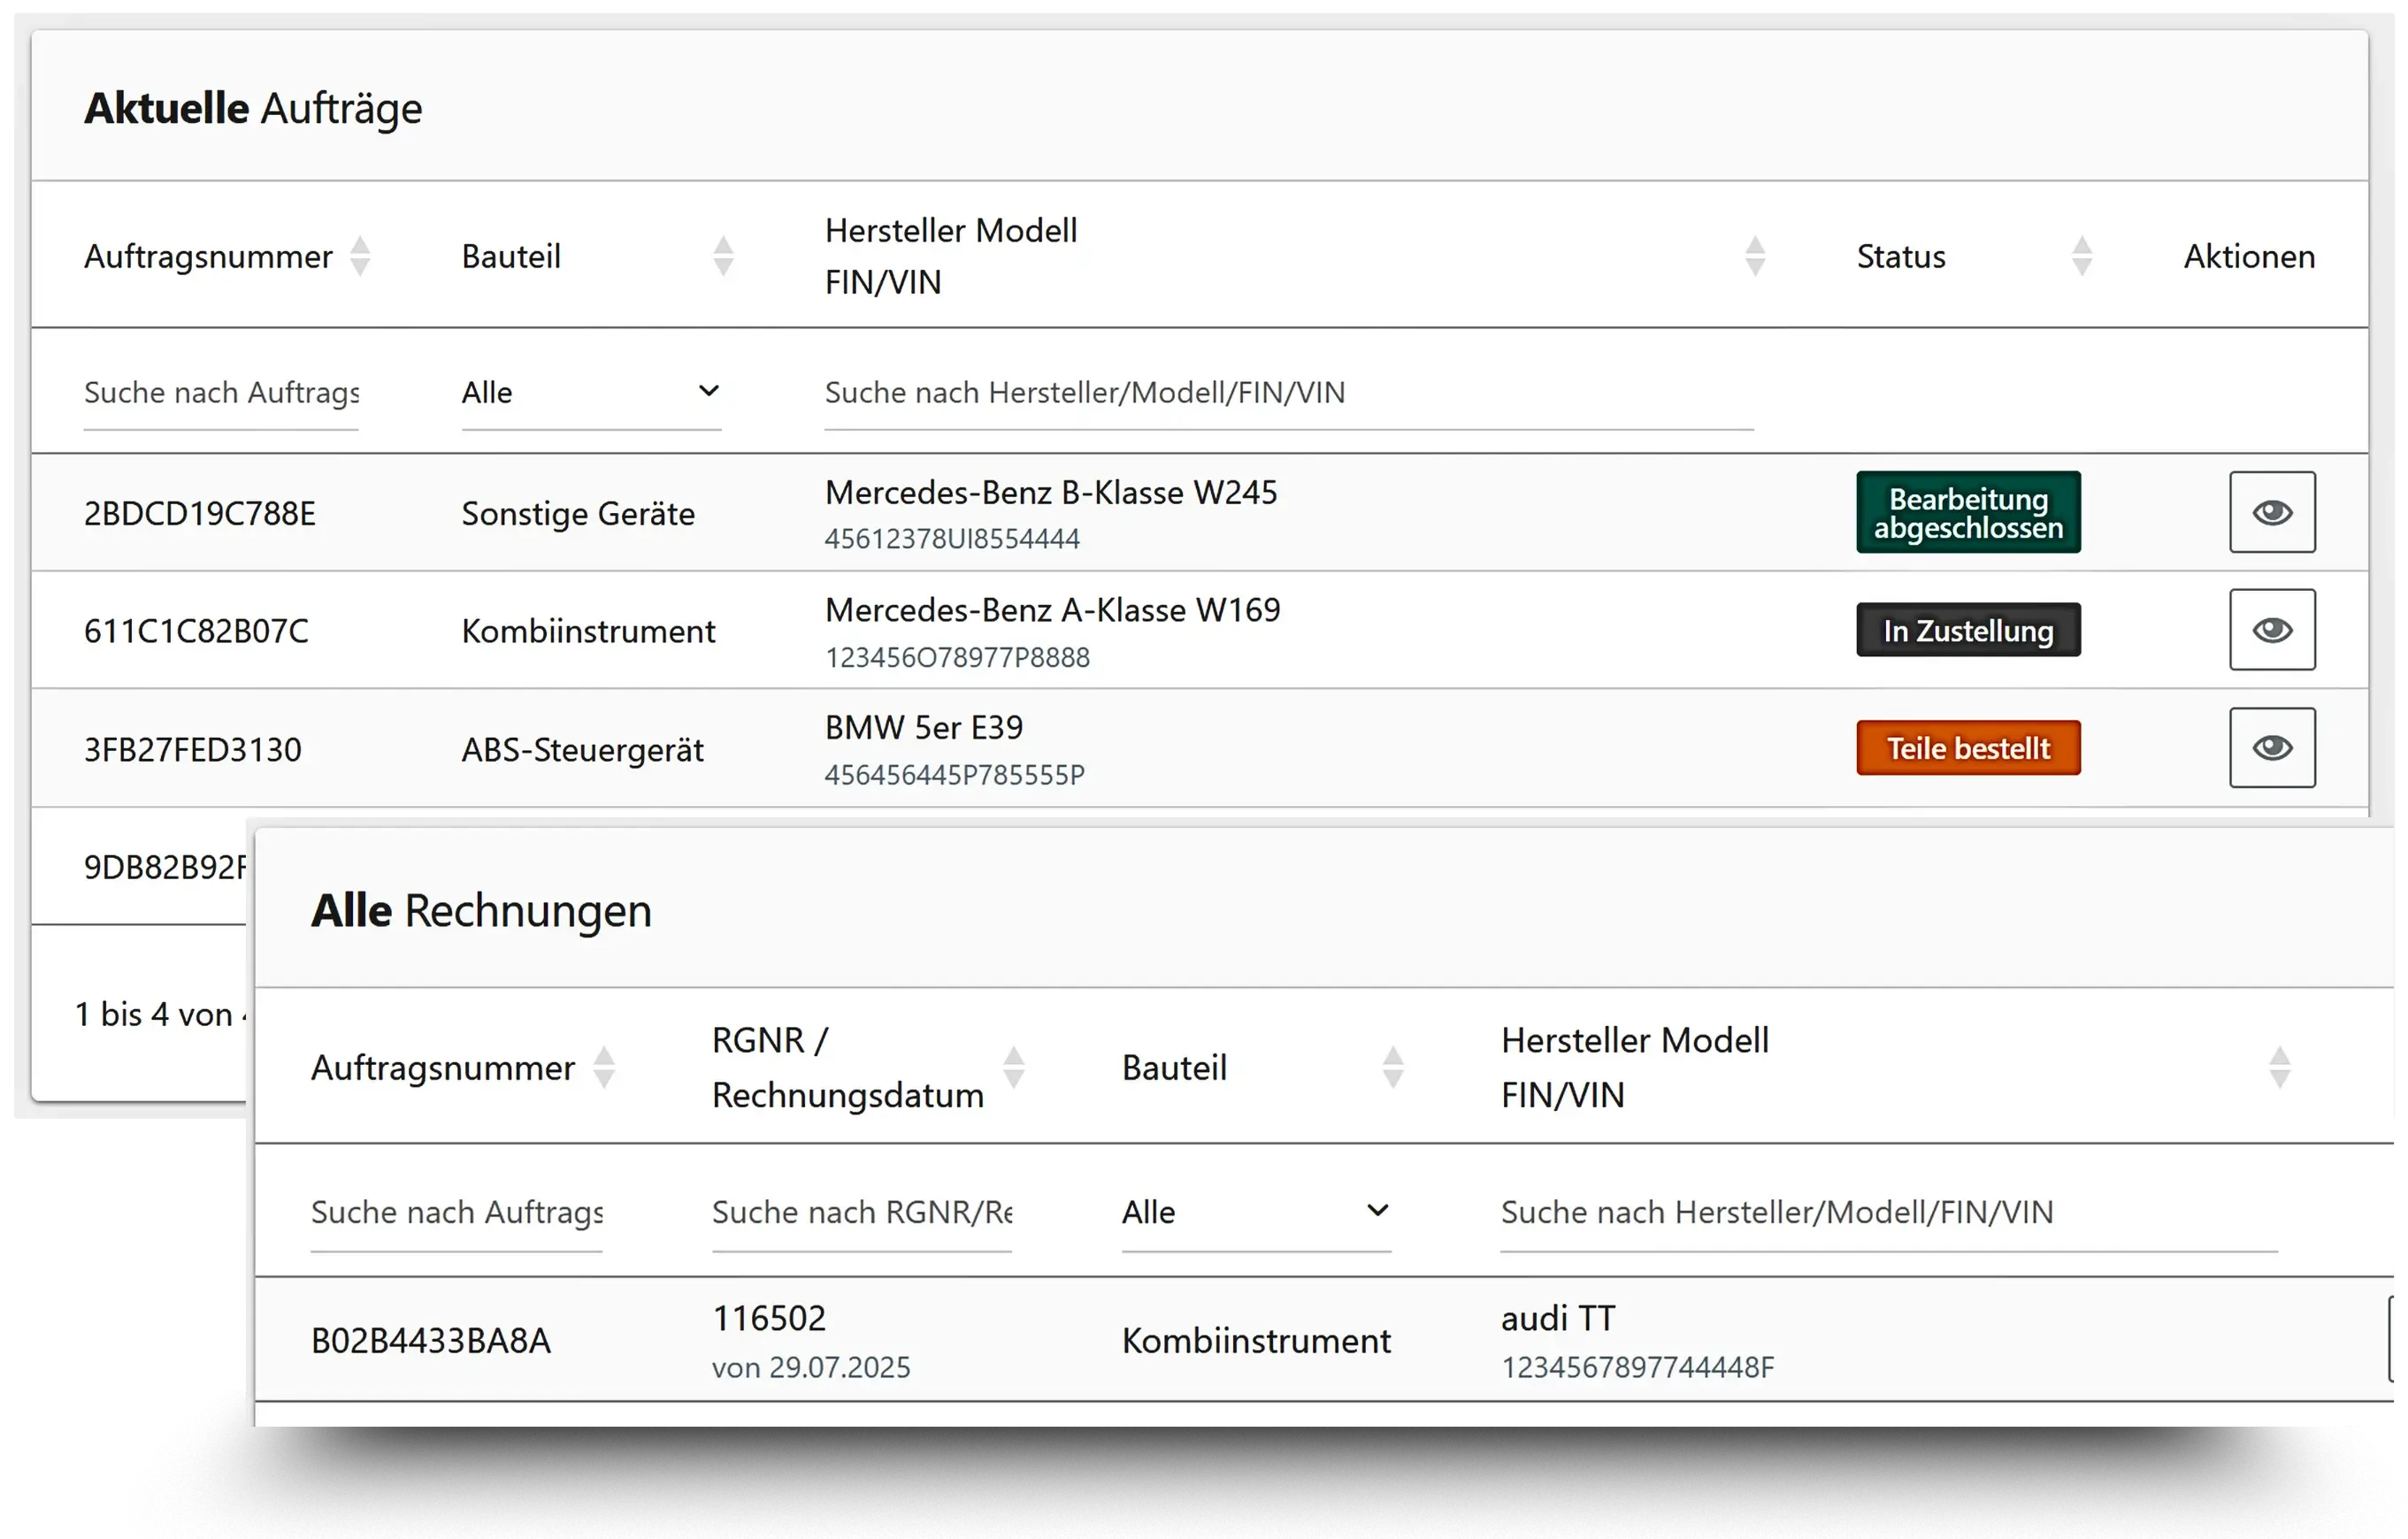Click Mercedes-Benz A-Klasse W169 text
2408x1539 pixels.
1052,609
